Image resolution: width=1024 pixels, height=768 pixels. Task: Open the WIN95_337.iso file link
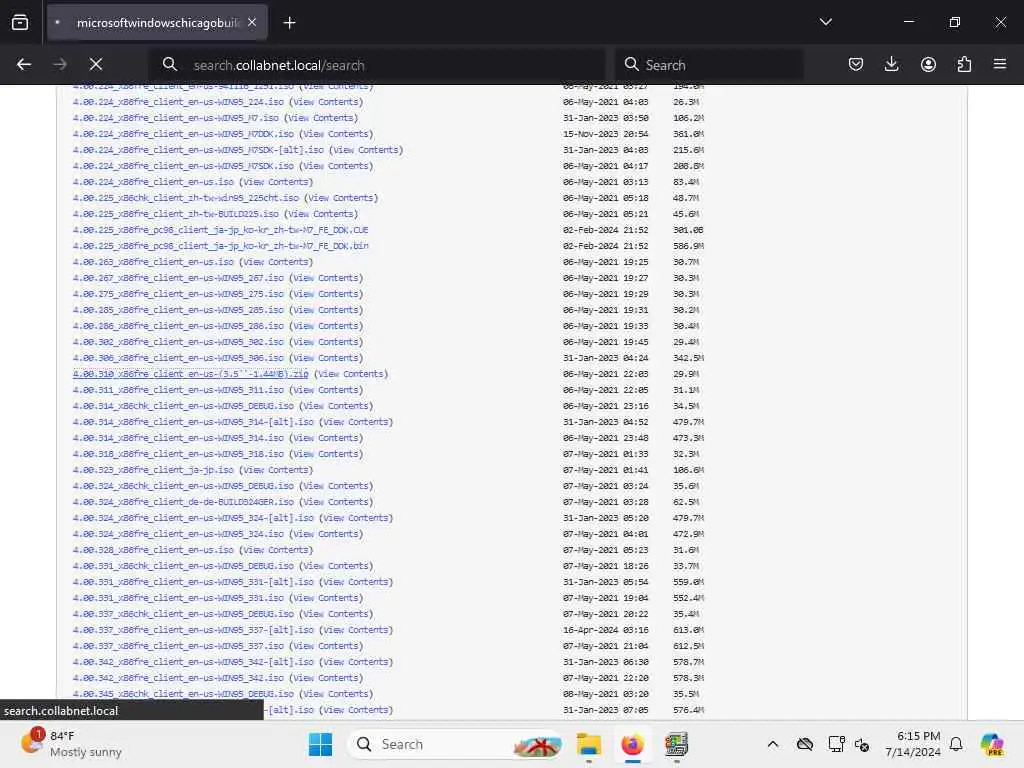[x=178, y=646]
